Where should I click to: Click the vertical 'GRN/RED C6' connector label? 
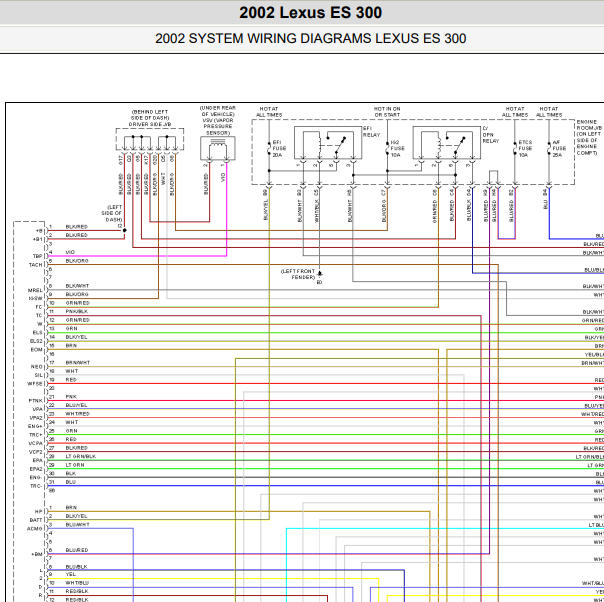tap(435, 206)
